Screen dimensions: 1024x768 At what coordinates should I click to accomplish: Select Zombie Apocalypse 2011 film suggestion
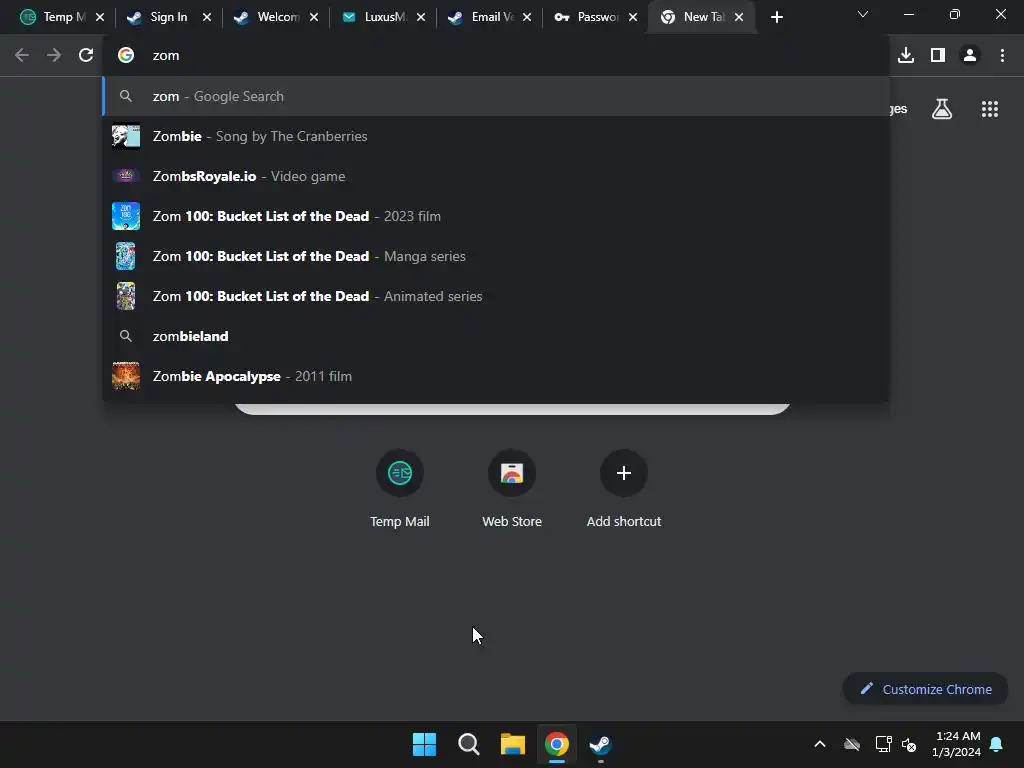pyautogui.click(x=496, y=376)
